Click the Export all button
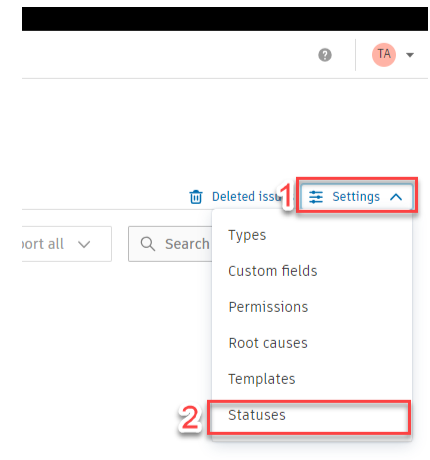Screen dimensions: 430x460 click(67, 244)
